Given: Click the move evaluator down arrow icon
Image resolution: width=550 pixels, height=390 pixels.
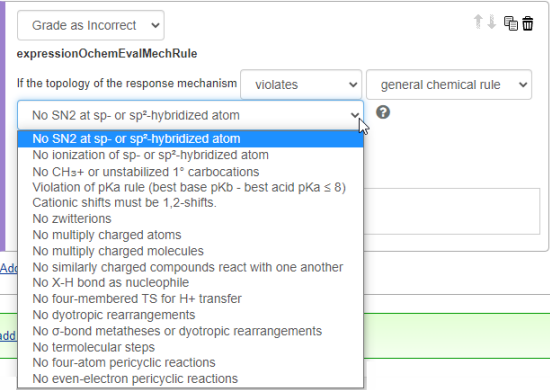Looking at the screenshot, I should (x=492, y=22).
